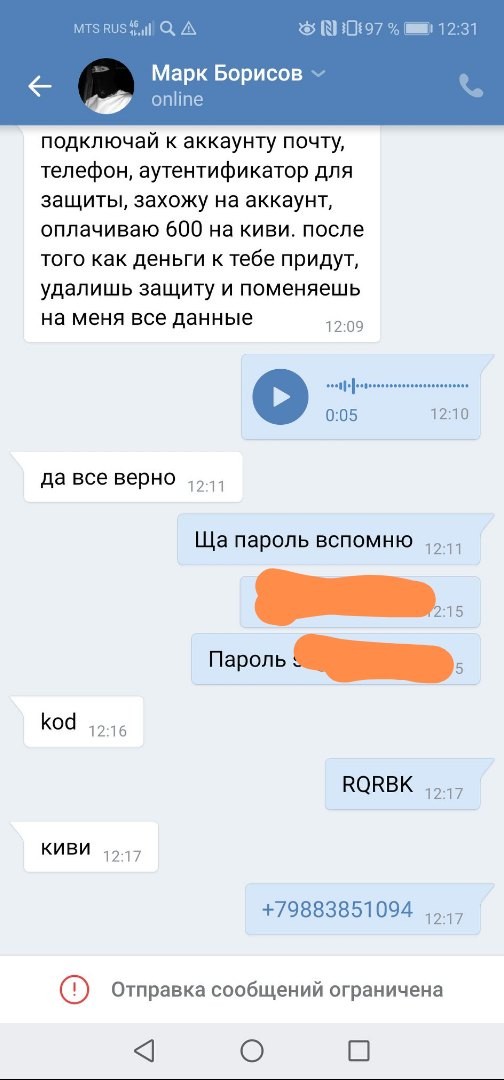Select the "киви" message bubble
This screenshot has width=504, height=1080.
(91, 847)
